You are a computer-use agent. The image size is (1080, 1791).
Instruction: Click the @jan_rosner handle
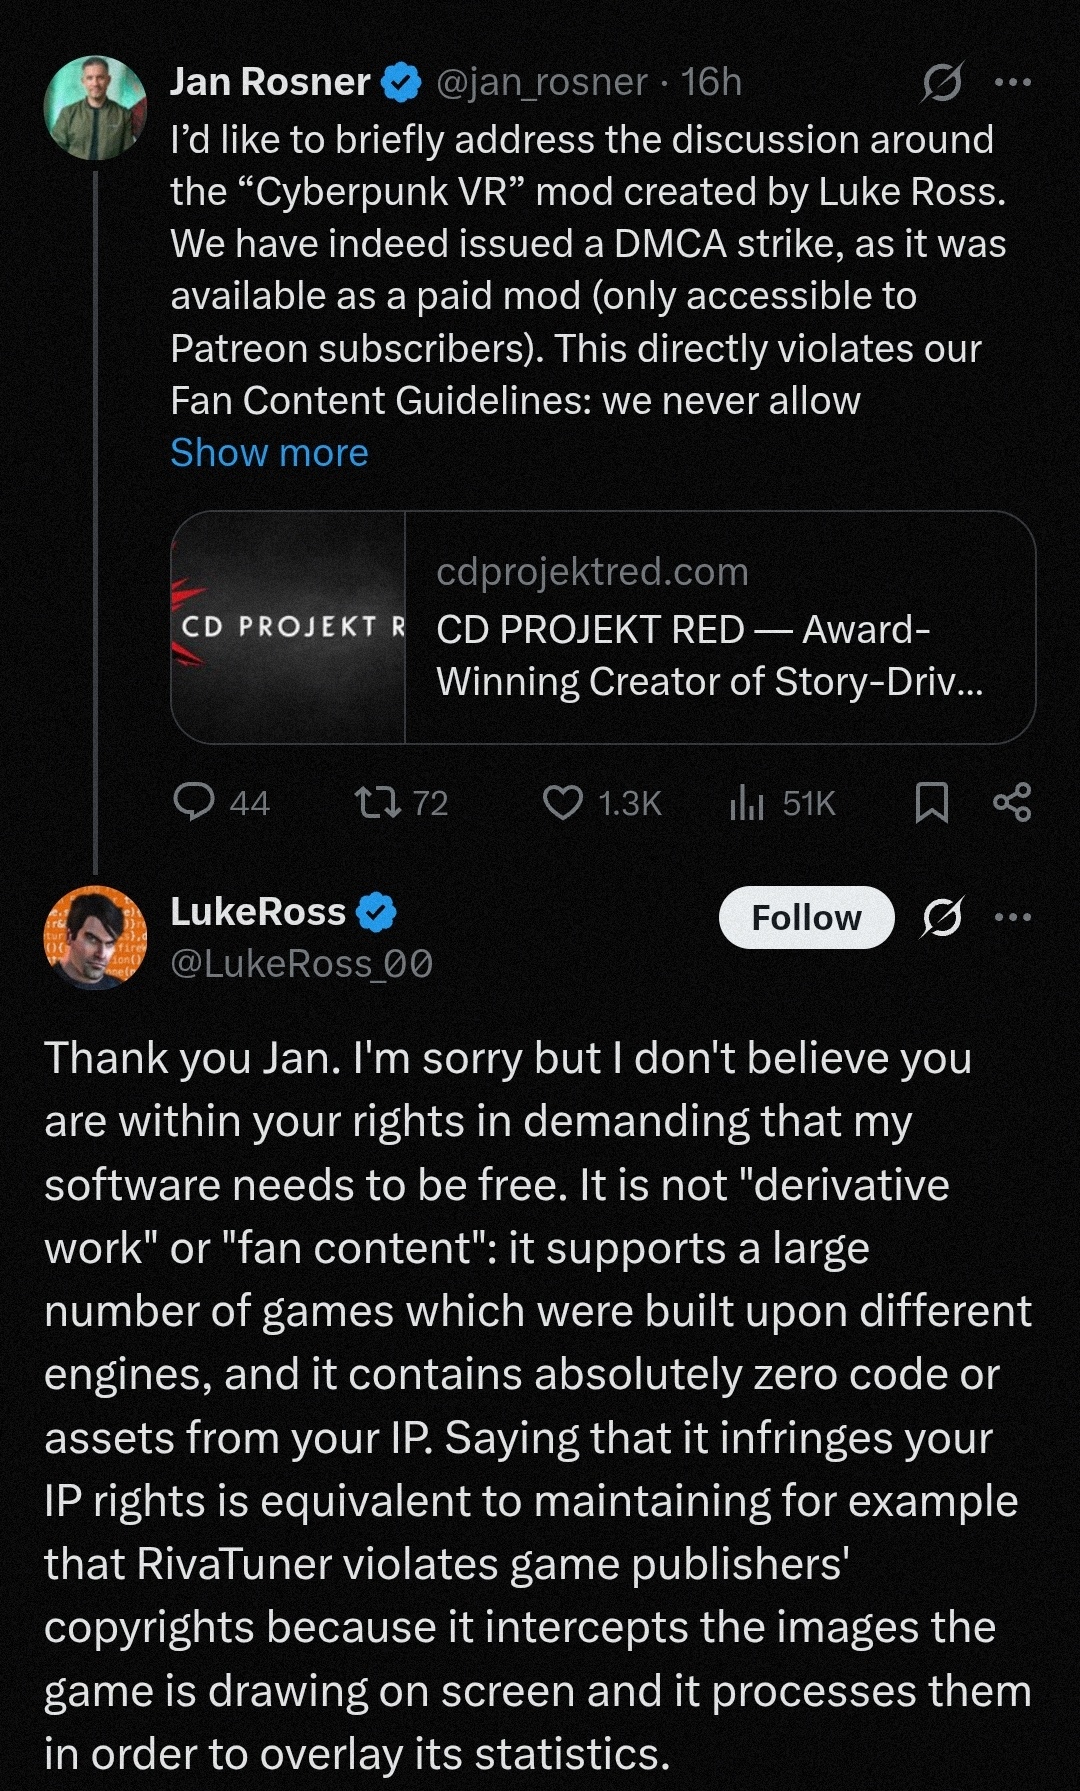click(x=542, y=82)
